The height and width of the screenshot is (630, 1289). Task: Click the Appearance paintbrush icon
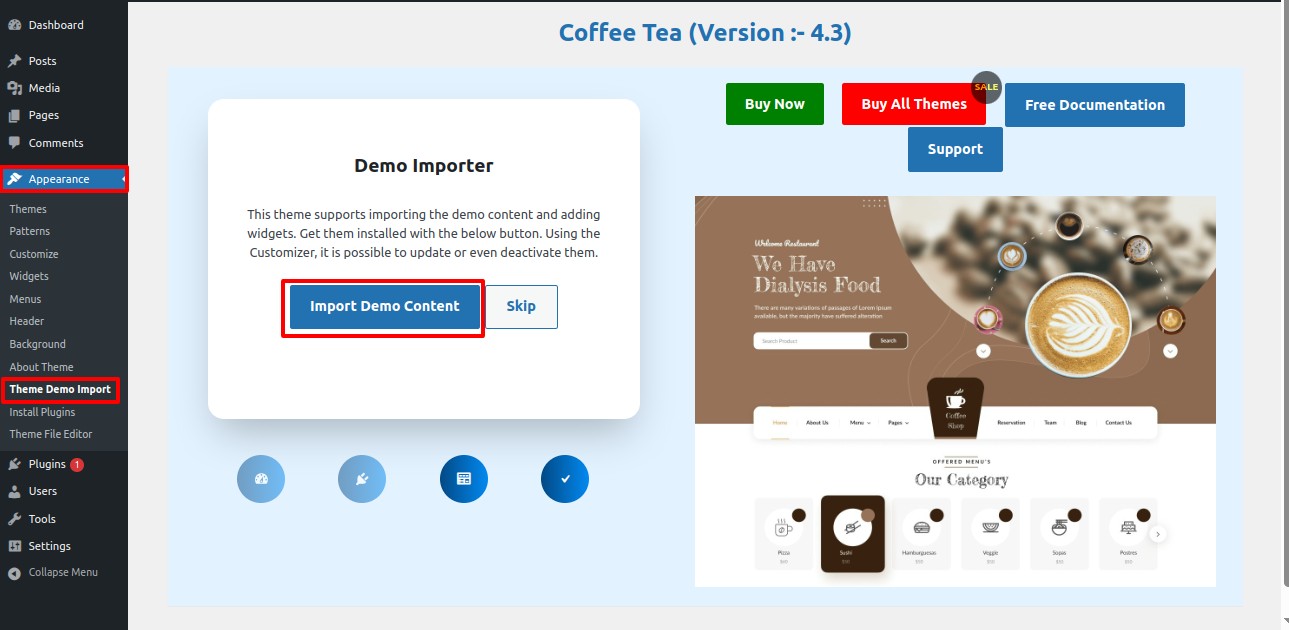click(15, 179)
